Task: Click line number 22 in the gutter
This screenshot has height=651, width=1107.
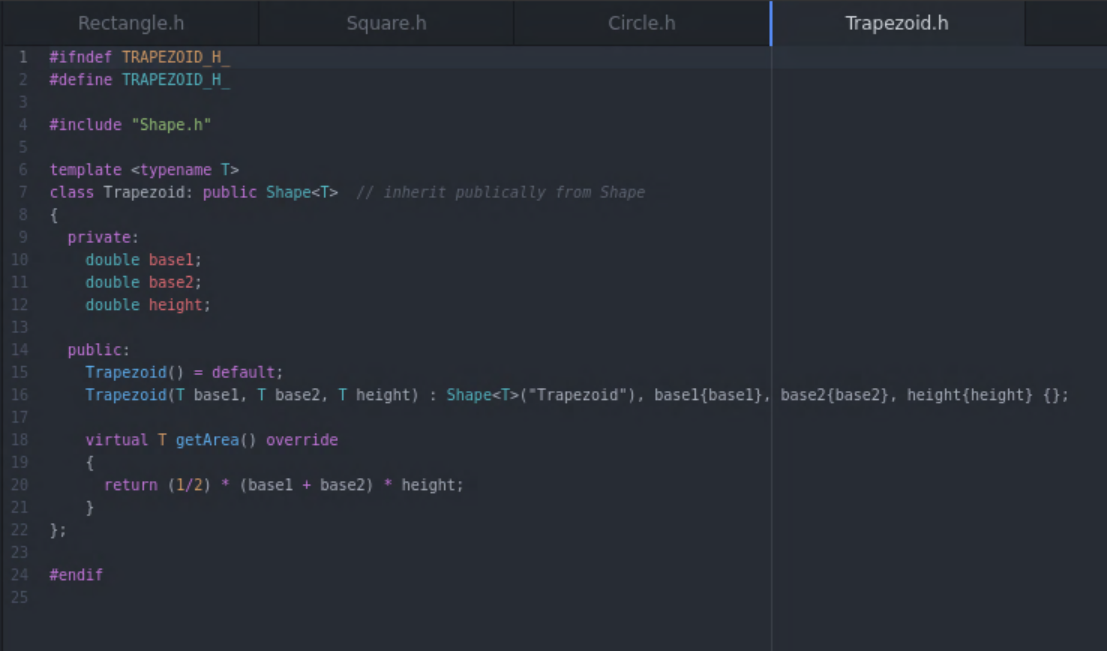Action: pyautogui.click(x=19, y=531)
